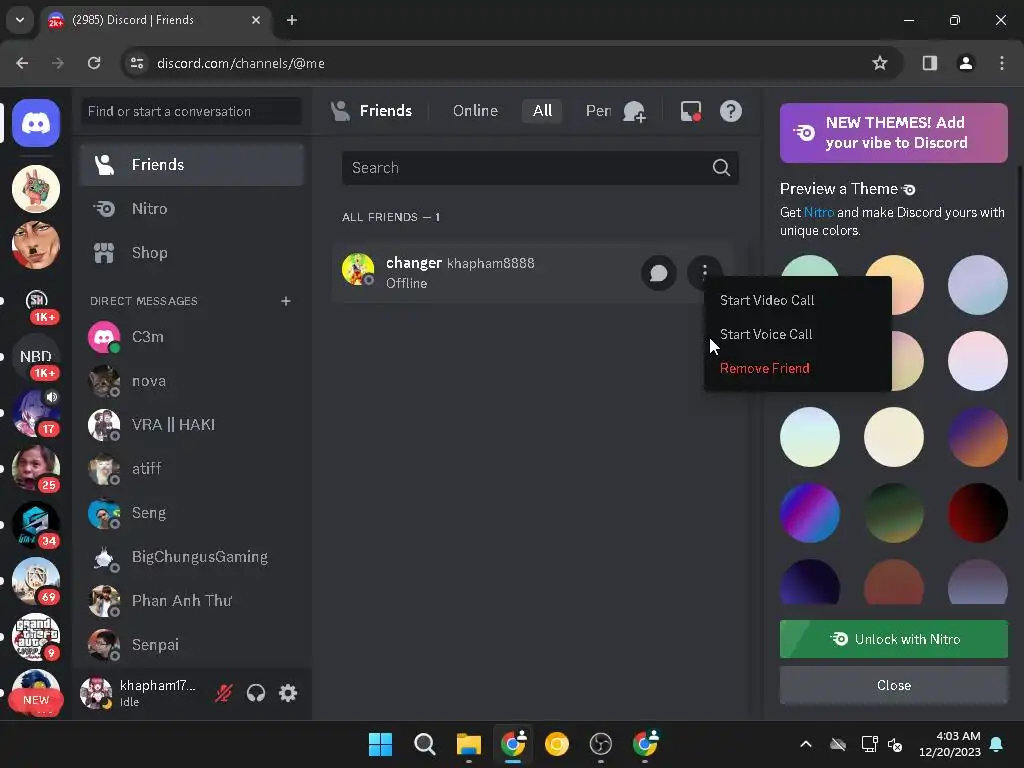Image resolution: width=1024 pixels, height=768 pixels.
Task: Open DM with VRA || HAKI
Action: point(192,424)
